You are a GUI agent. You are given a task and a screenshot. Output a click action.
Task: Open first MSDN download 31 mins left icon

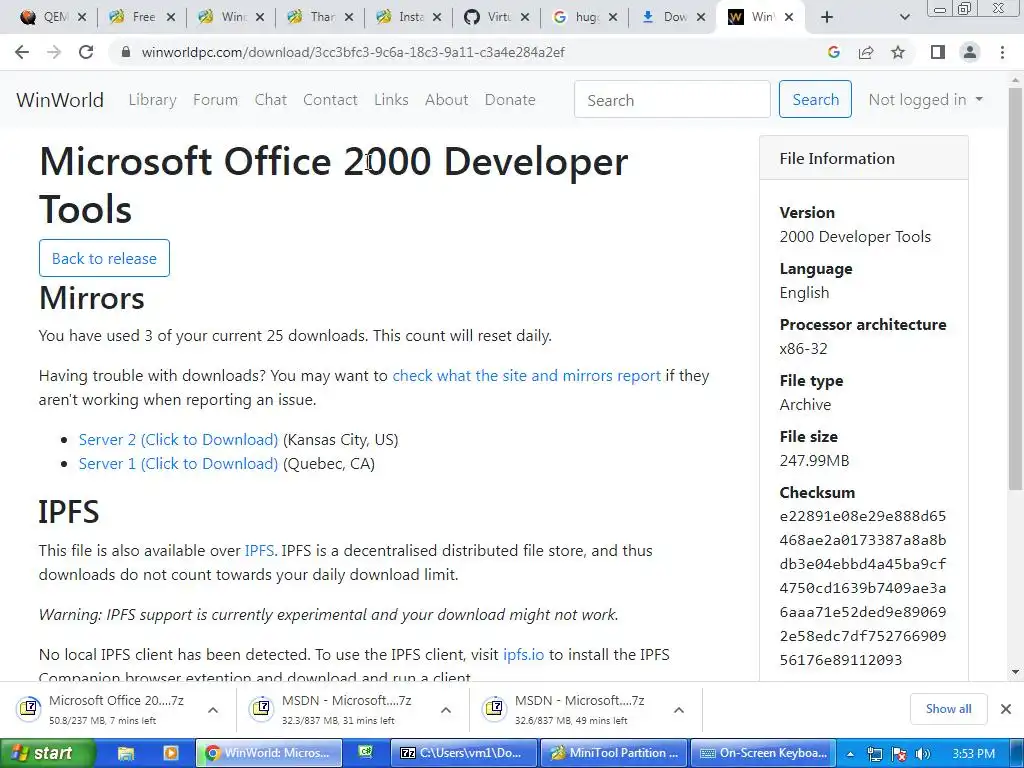tap(261, 709)
